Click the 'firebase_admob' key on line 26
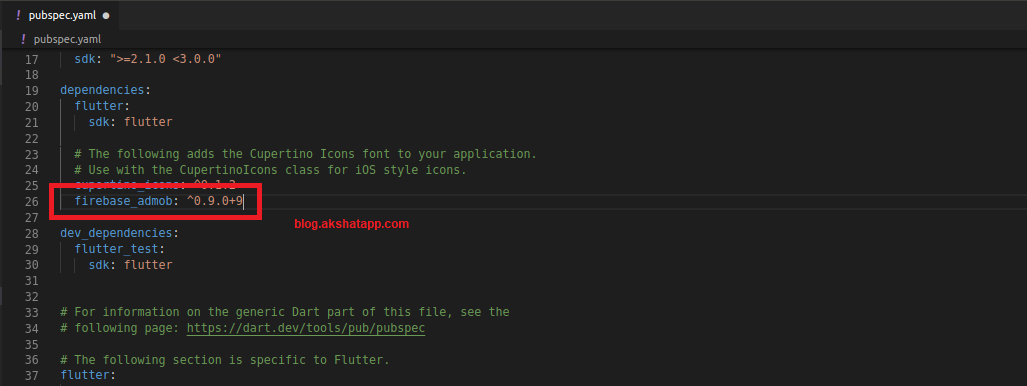Screen dimensions: 1027x386 click(x=124, y=201)
